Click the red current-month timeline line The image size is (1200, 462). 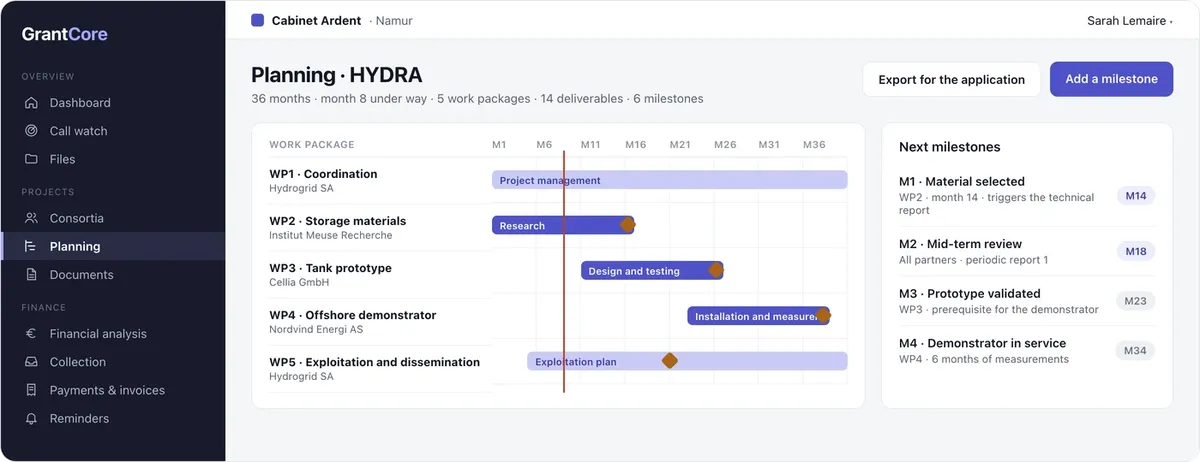pyautogui.click(x=564, y=270)
